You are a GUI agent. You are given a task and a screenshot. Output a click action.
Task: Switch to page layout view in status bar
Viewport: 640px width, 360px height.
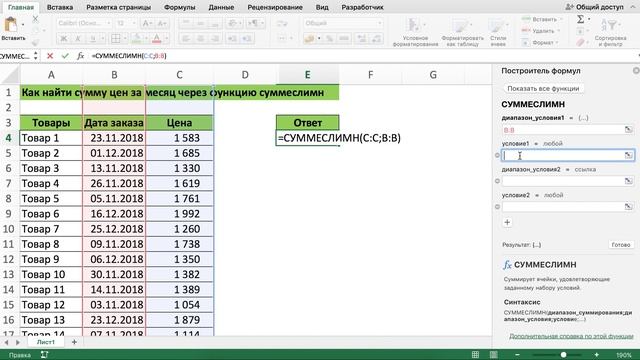coord(493,355)
